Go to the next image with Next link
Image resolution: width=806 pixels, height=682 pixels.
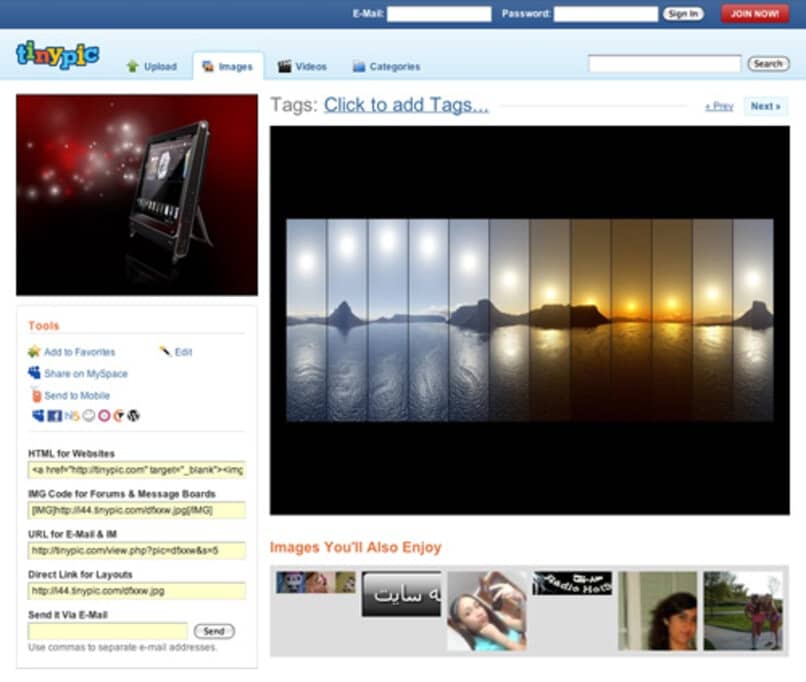[763, 106]
